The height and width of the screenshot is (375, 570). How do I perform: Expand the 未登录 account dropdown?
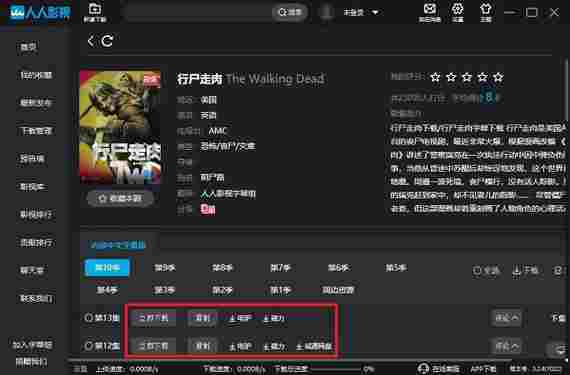click(375, 13)
